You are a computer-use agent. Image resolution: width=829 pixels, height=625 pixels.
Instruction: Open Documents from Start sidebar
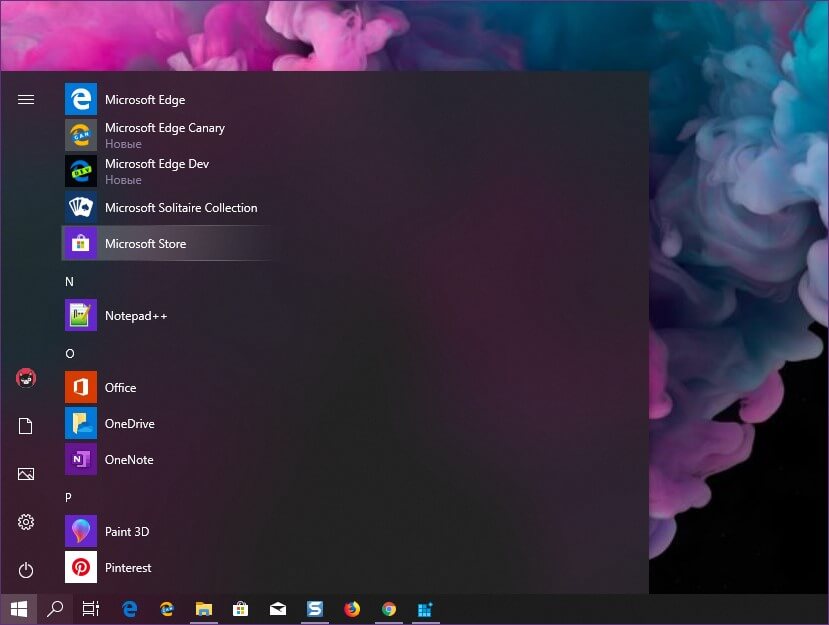coord(26,426)
